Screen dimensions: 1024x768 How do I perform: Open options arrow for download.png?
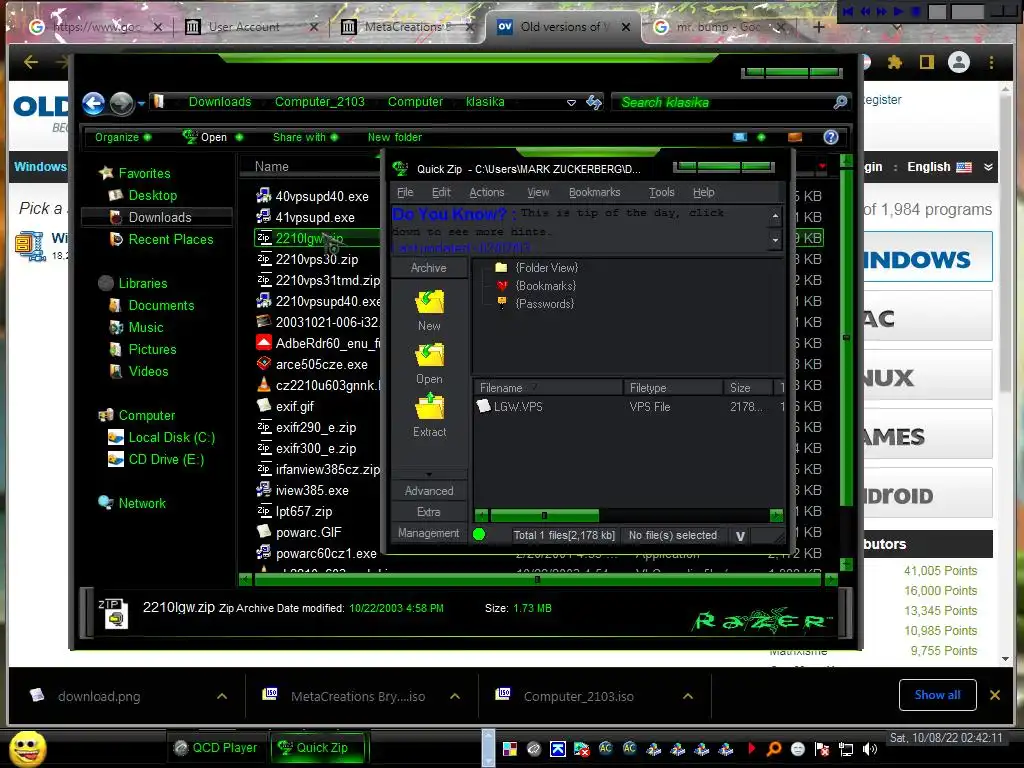[222, 696]
